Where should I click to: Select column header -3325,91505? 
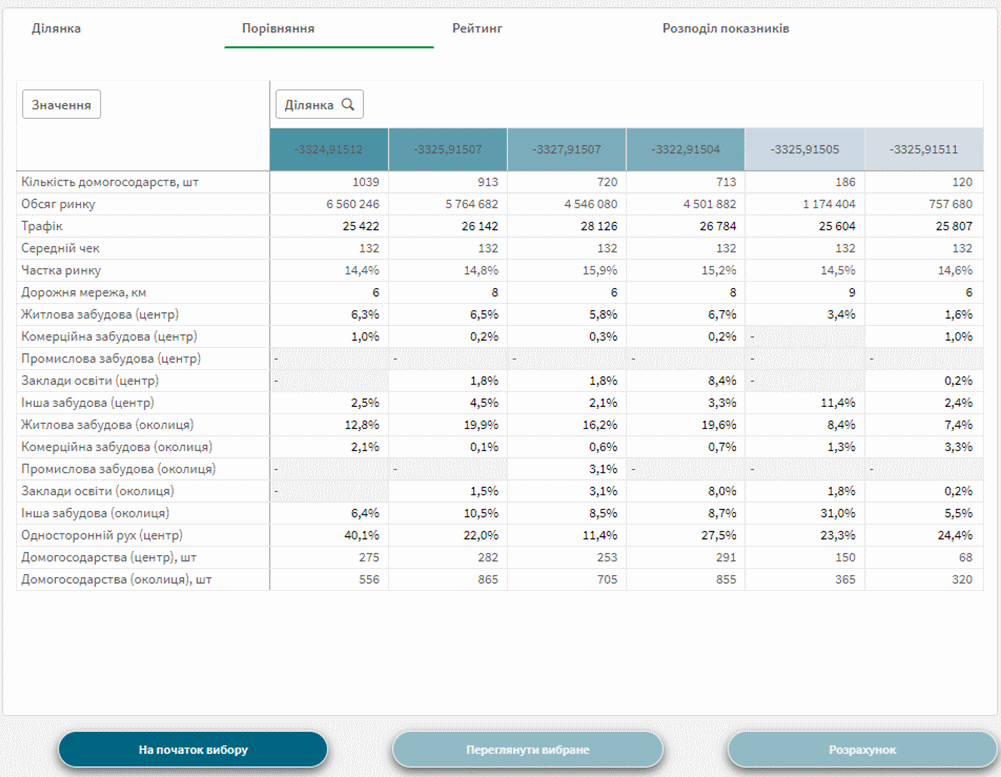click(804, 150)
